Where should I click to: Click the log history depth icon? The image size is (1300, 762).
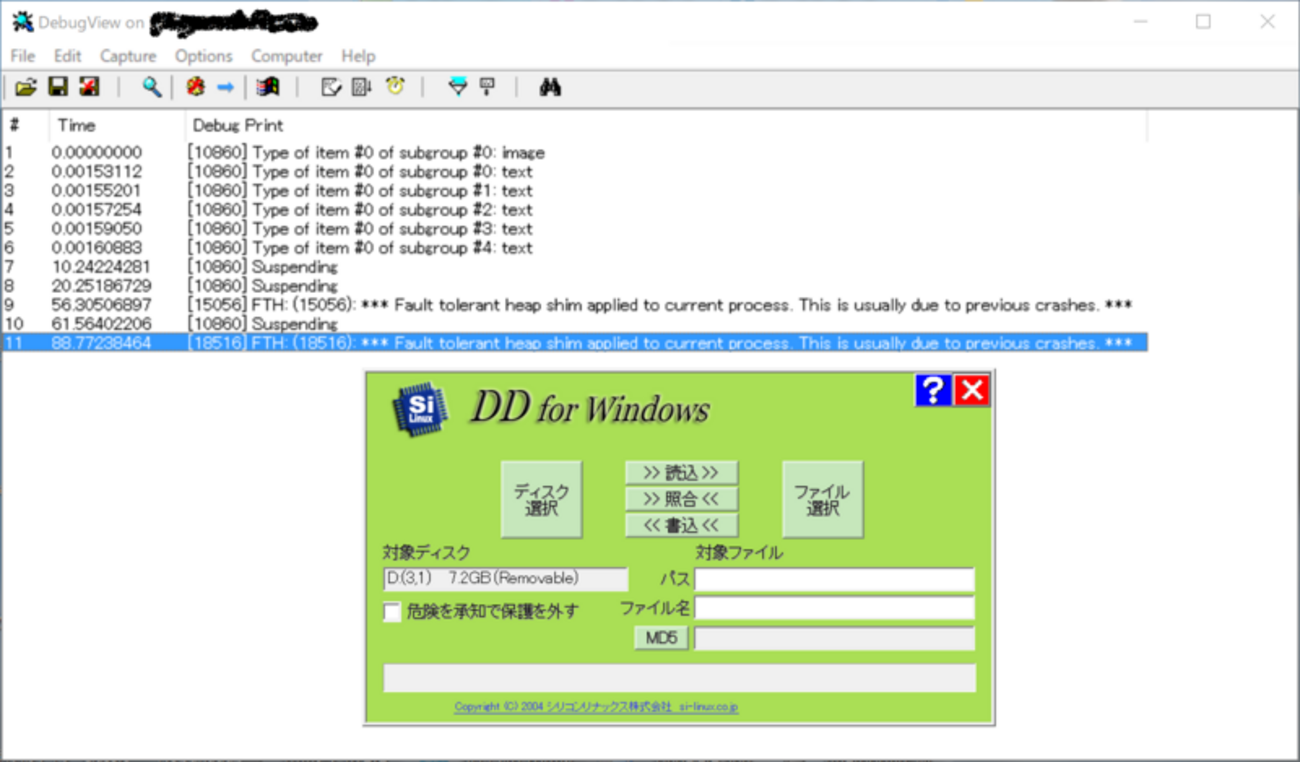click(x=362, y=87)
